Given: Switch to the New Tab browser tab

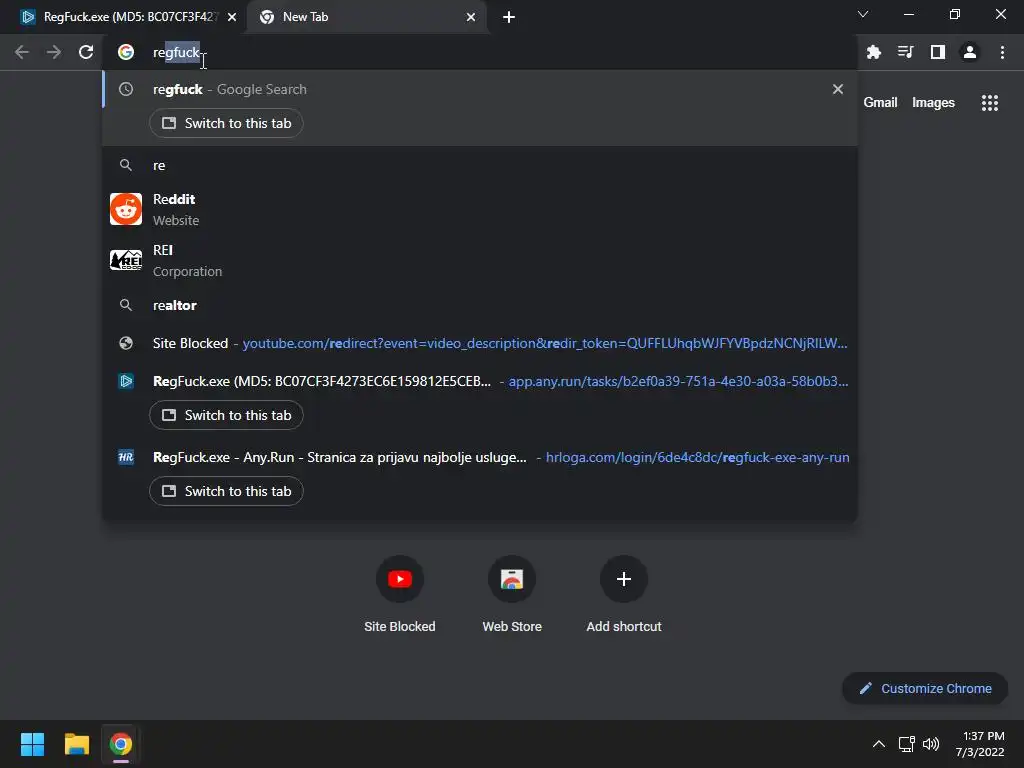Looking at the screenshot, I should pos(366,17).
